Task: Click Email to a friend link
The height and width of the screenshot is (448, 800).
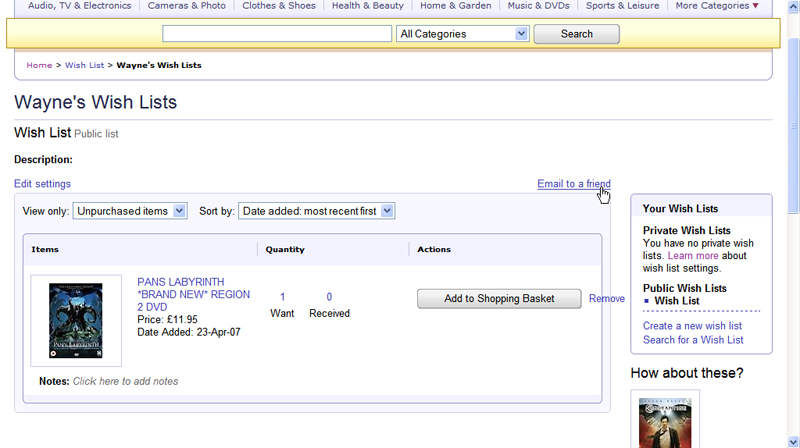Action: 573,184
